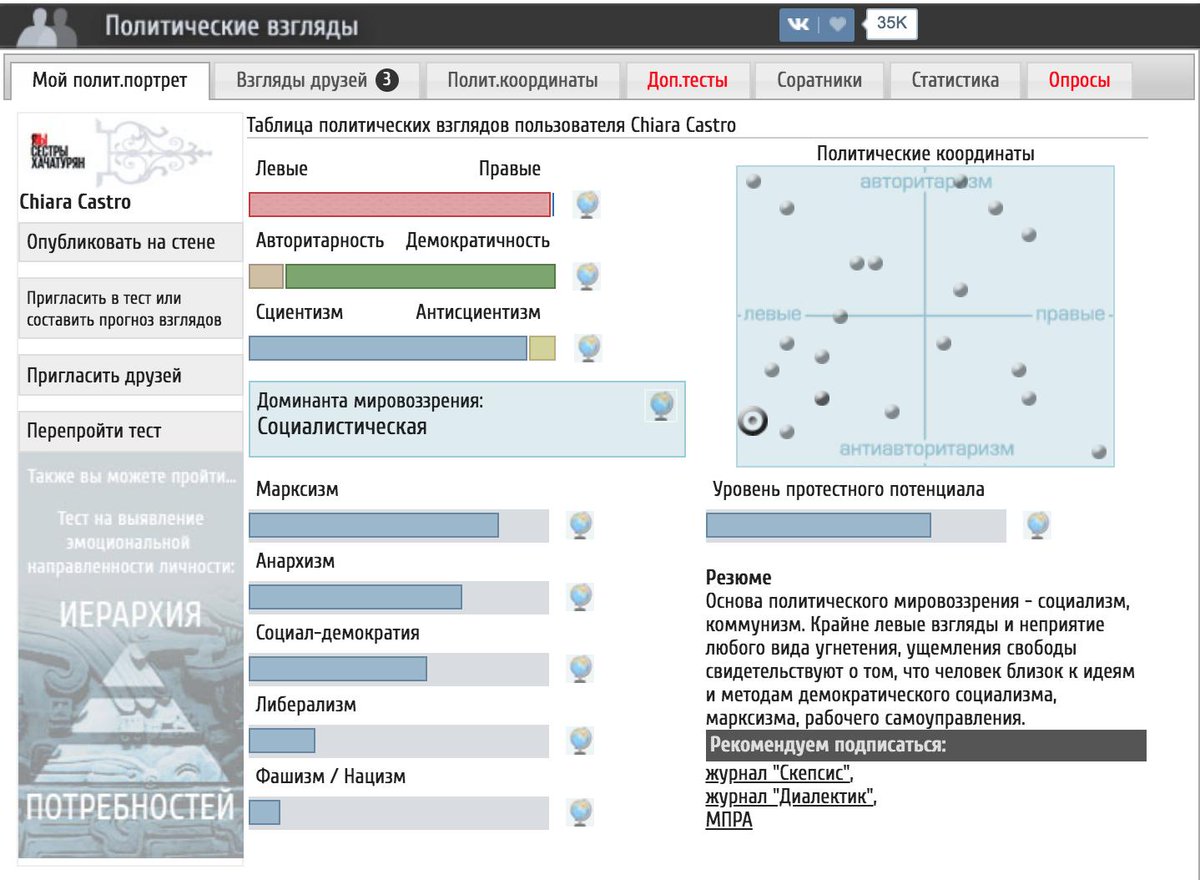
Task: Click the Пригласить друзей button
Action: [130, 376]
